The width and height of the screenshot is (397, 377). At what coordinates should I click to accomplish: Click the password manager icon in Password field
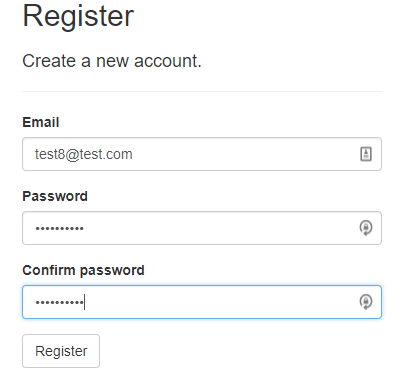pyautogui.click(x=366, y=228)
